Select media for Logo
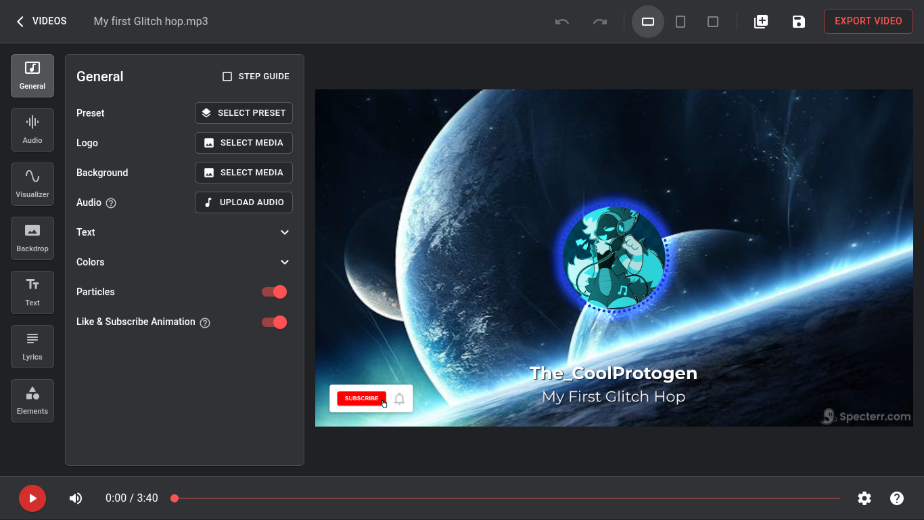 point(244,143)
